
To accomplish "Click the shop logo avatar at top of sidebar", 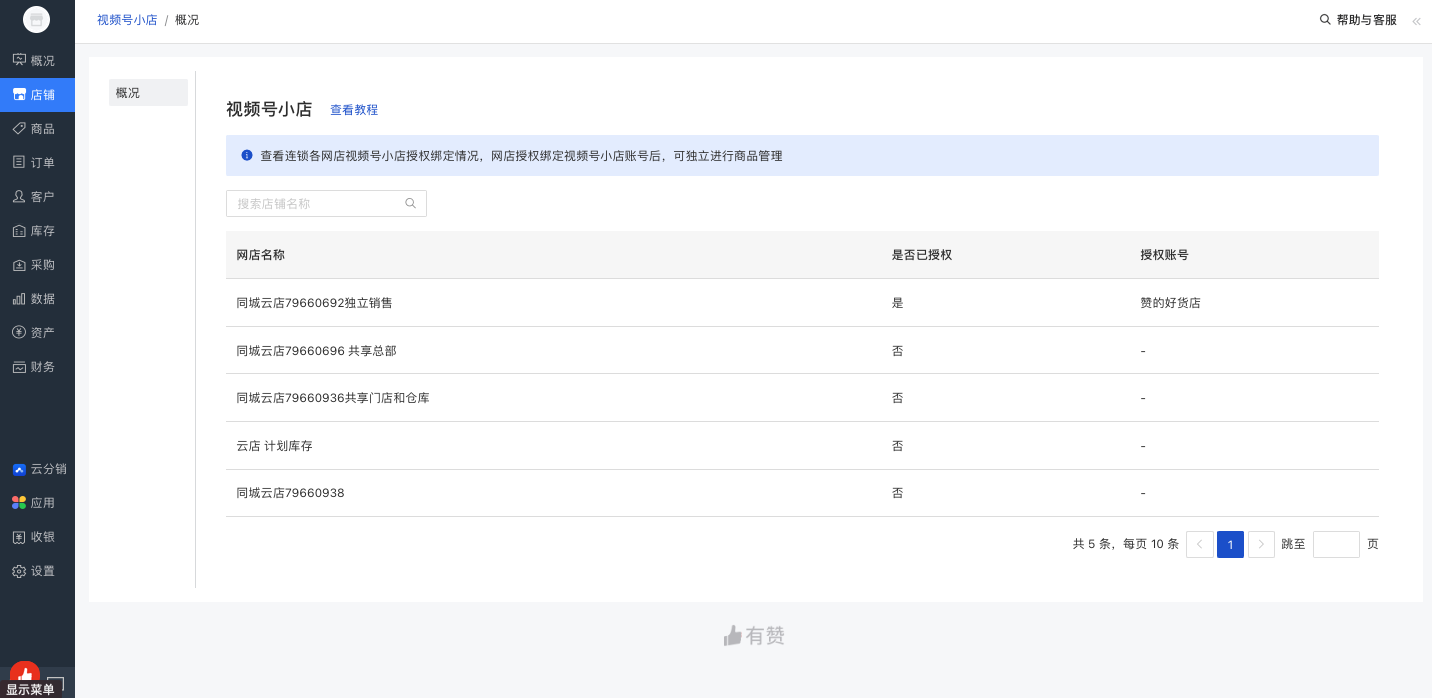I will click(x=37, y=19).
